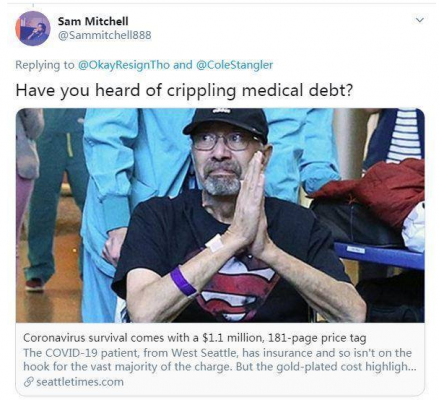The height and width of the screenshot is (400, 439).
Task: Click Sam Mitchell's round profile avatar
Action: pyautogui.click(x=33, y=28)
